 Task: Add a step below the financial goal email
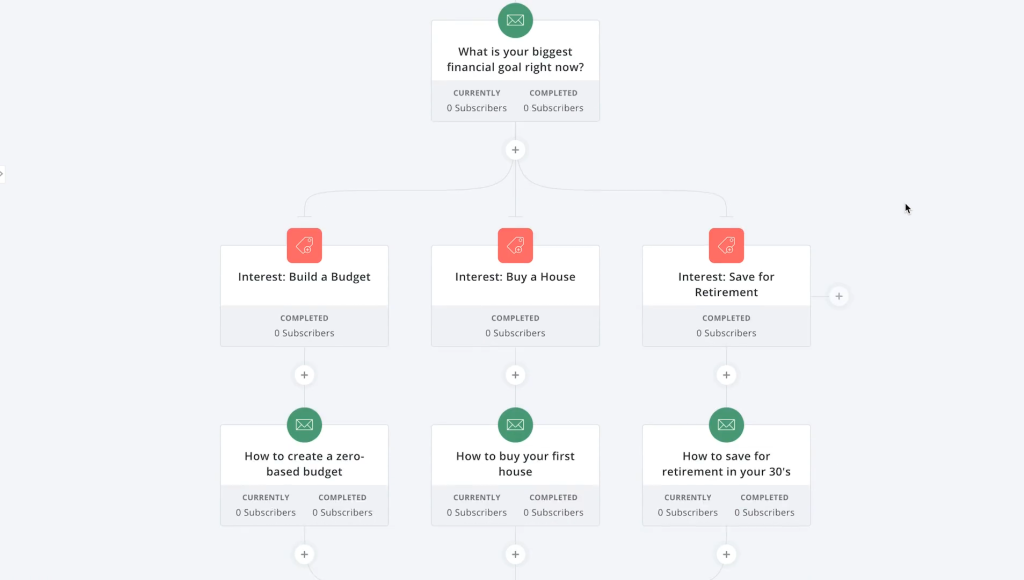[515, 150]
